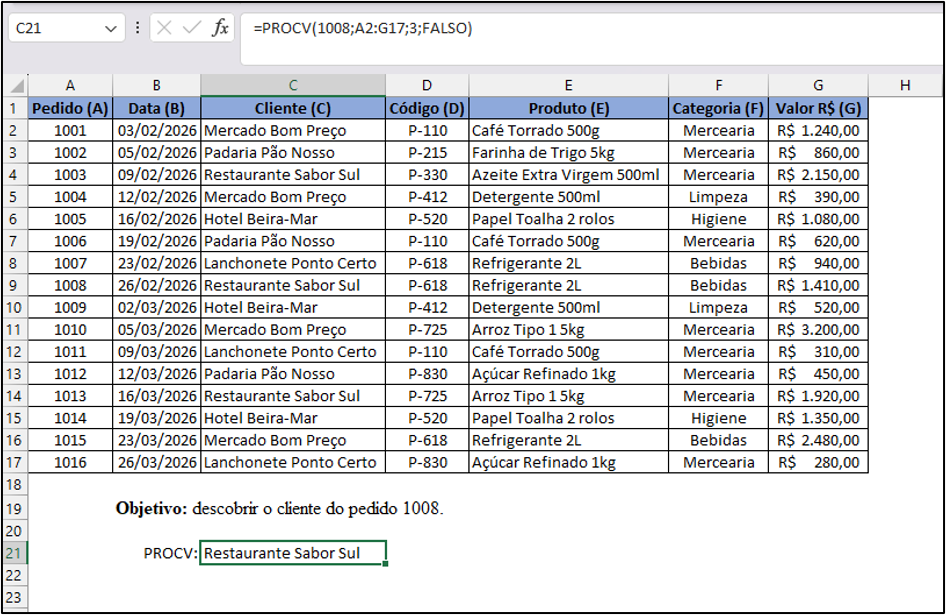The width and height of the screenshot is (946, 615).
Task: Select column C header
Action: pos(293,85)
